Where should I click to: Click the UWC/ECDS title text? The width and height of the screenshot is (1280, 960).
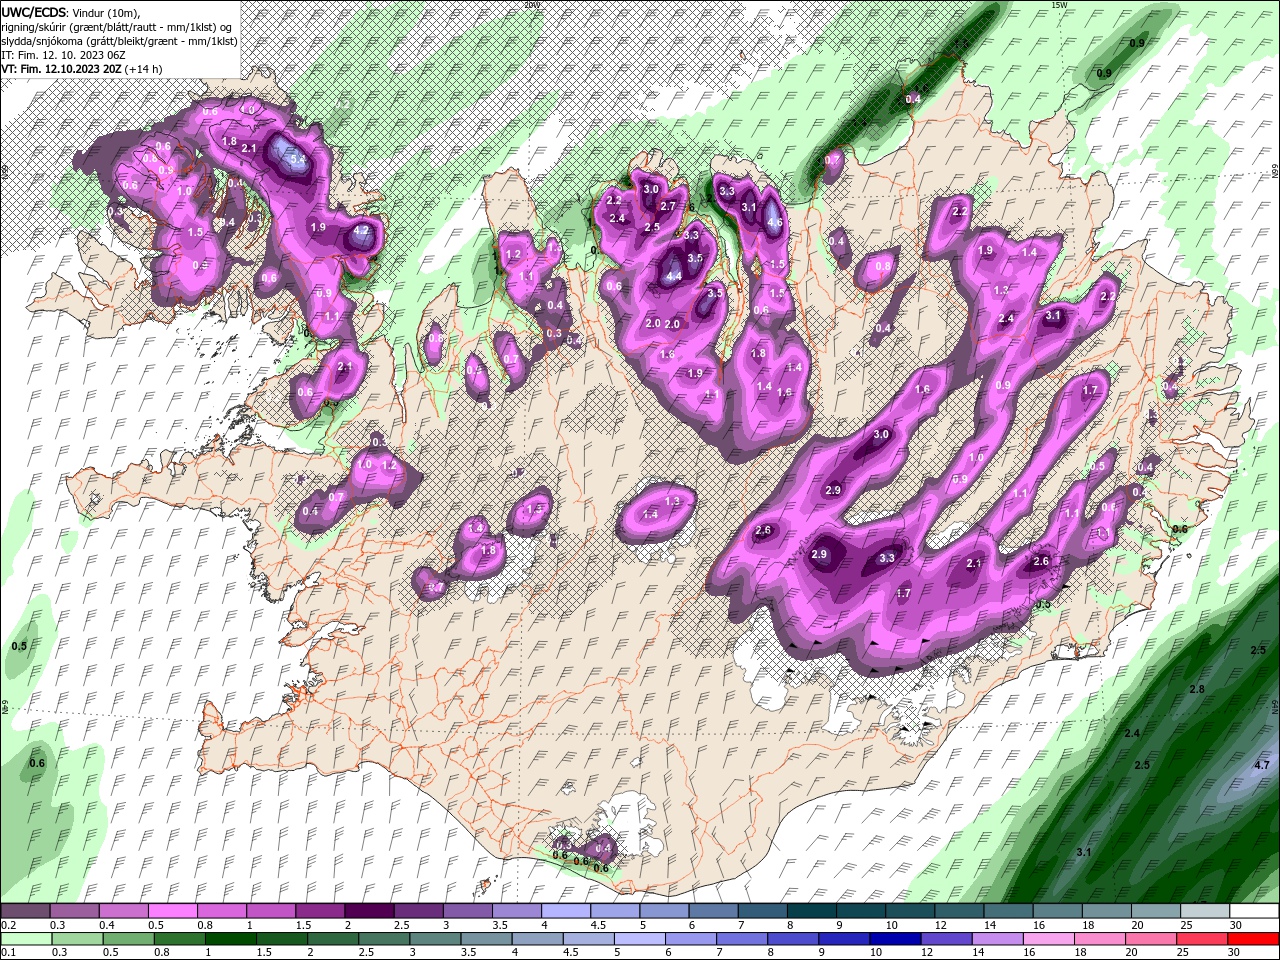[33, 12]
